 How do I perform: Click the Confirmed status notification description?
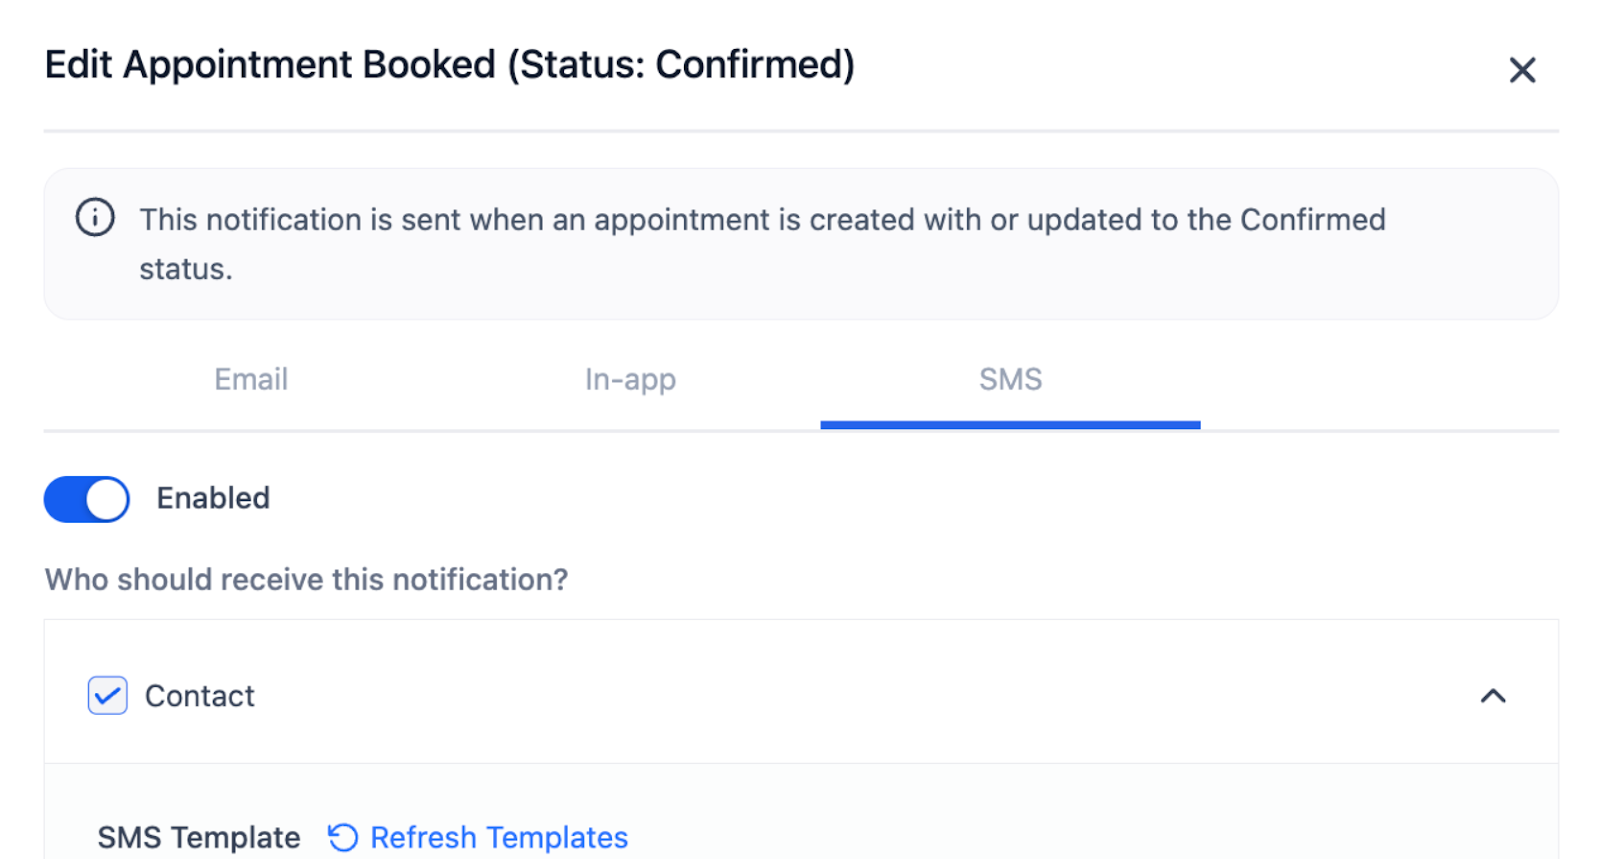point(762,220)
